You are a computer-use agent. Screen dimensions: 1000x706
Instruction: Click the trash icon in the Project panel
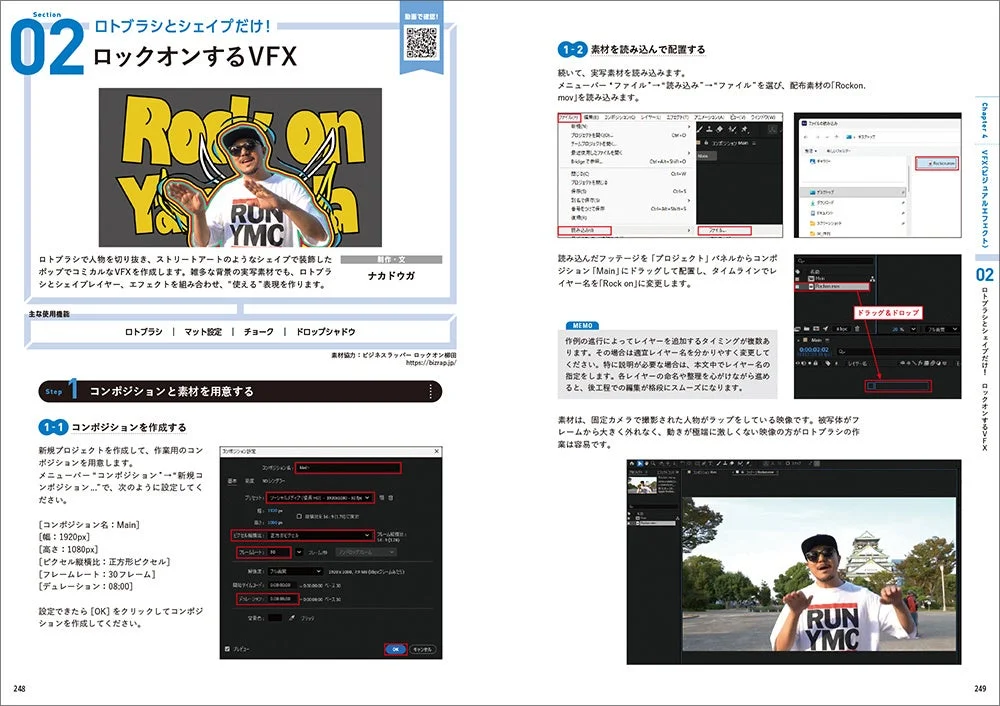point(857,330)
